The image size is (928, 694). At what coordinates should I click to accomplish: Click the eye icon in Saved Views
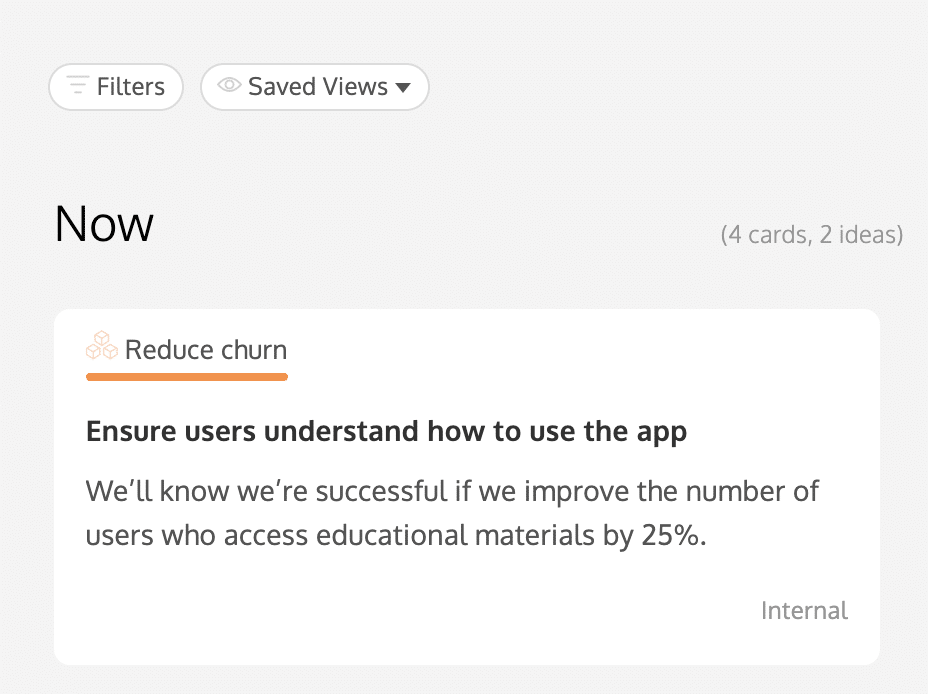click(x=230, y=86)
